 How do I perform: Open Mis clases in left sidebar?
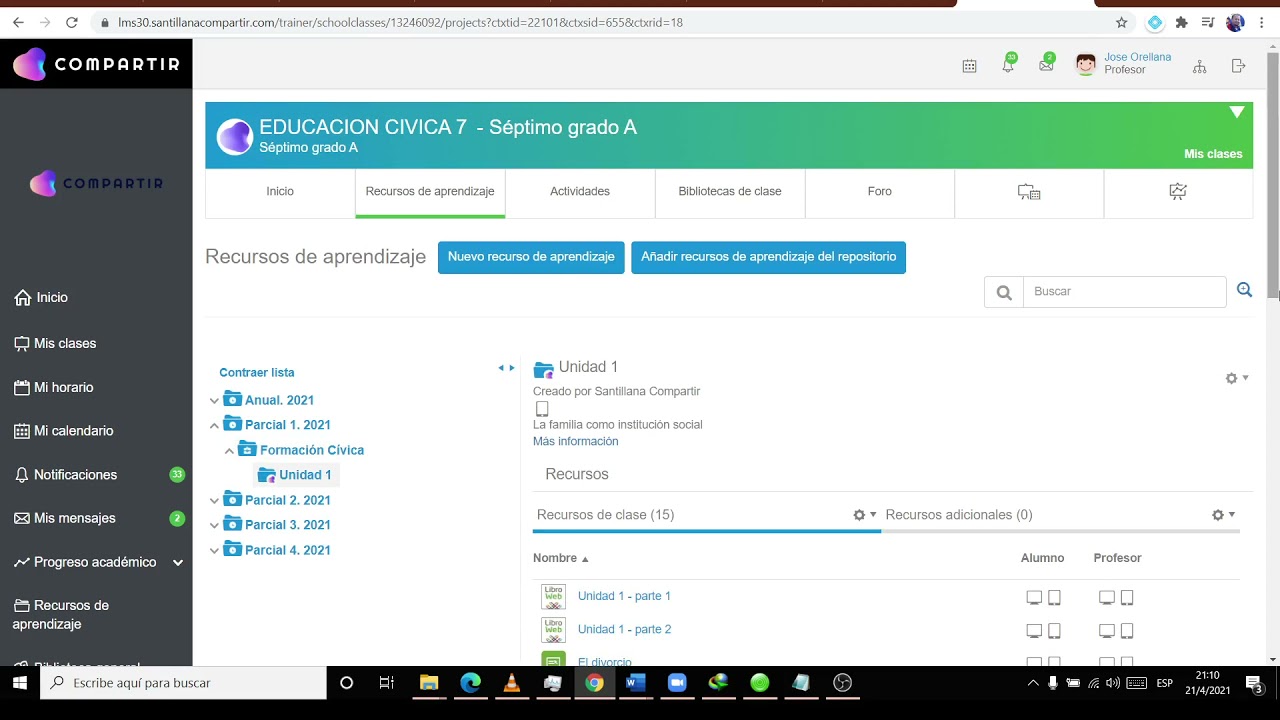click(x=55, y=343)
